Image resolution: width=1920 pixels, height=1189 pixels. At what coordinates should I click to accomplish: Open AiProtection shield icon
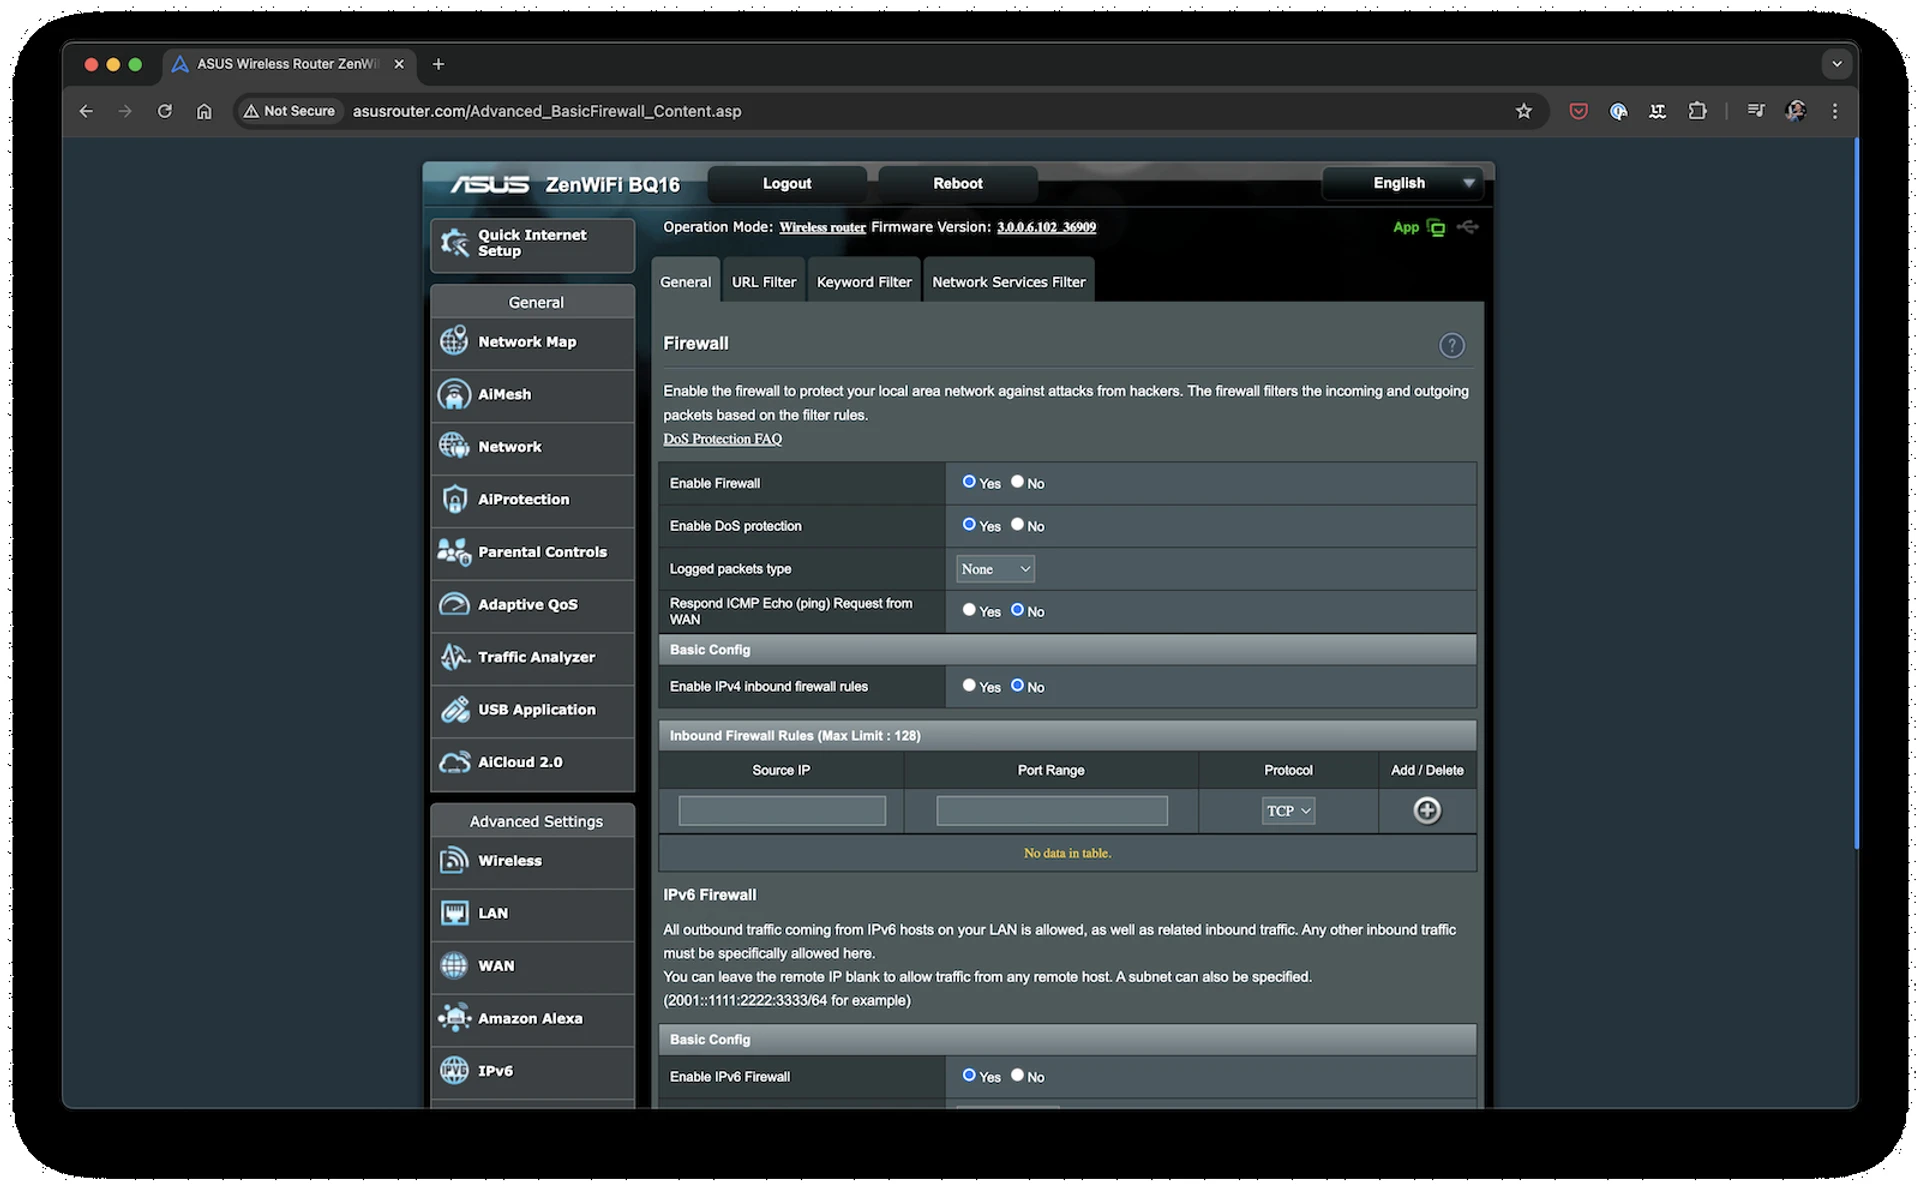(454, 499)
